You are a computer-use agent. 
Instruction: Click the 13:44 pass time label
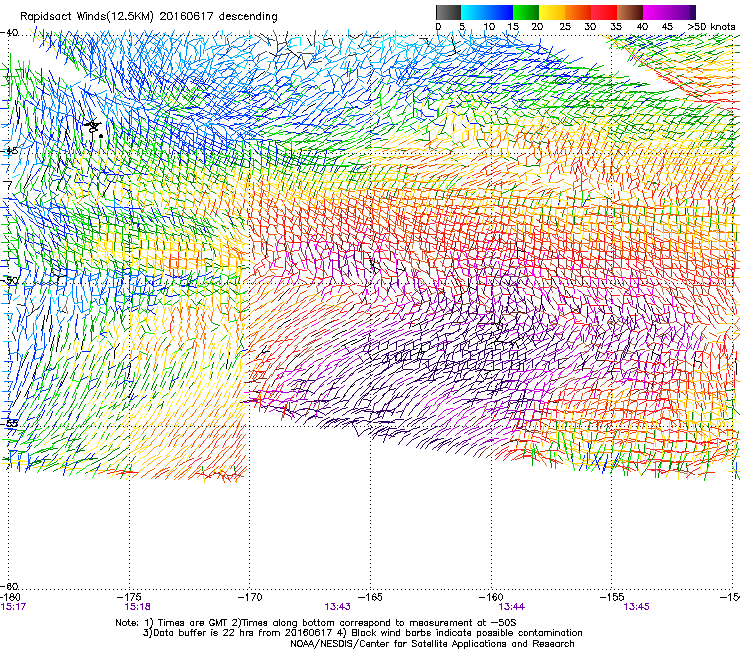(512, 607)
